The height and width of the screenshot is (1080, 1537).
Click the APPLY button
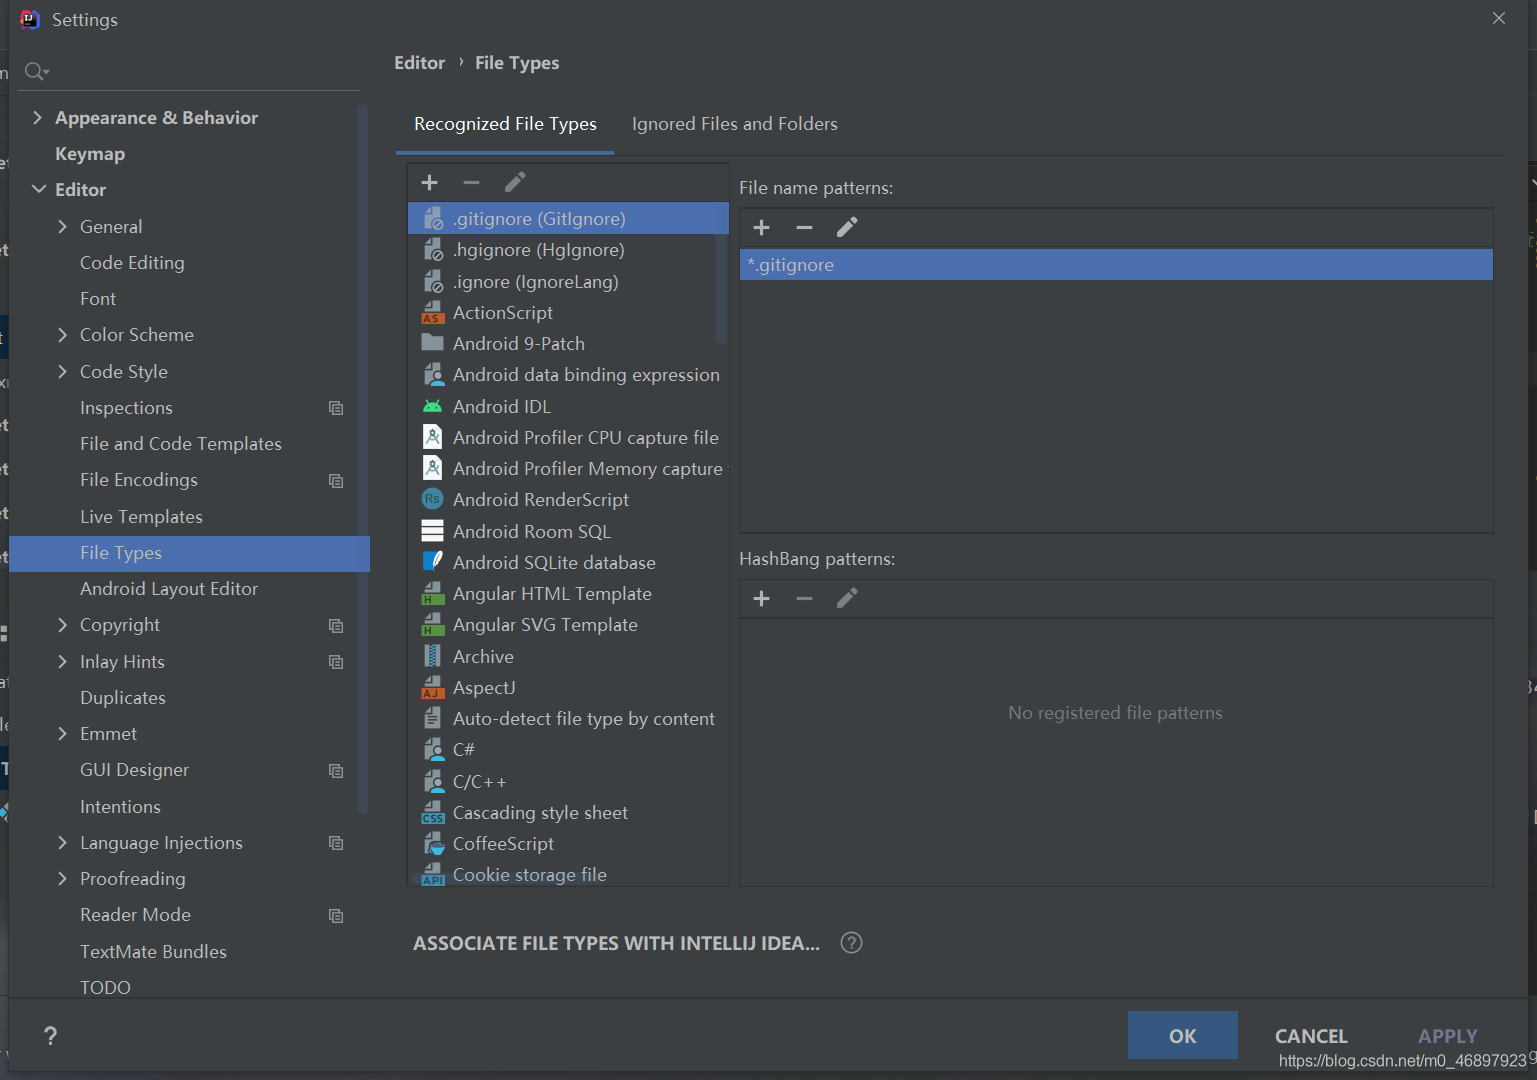(1447, 1036)
